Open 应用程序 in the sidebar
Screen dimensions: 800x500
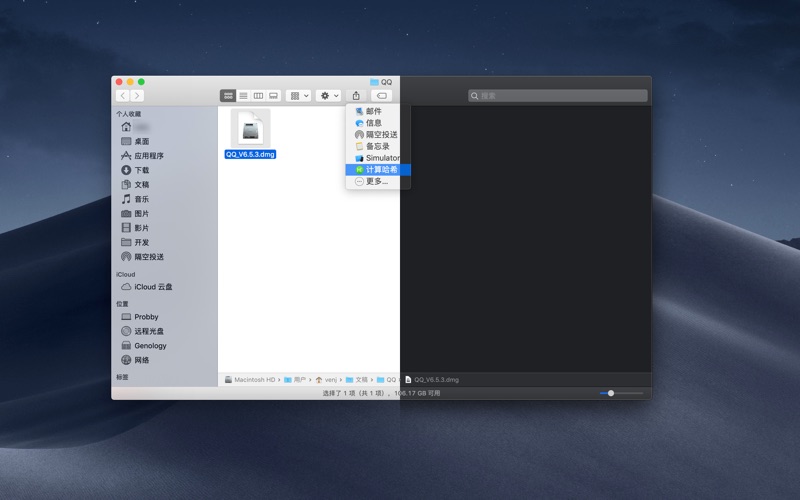pyautogui.click(x=149, y=156)
